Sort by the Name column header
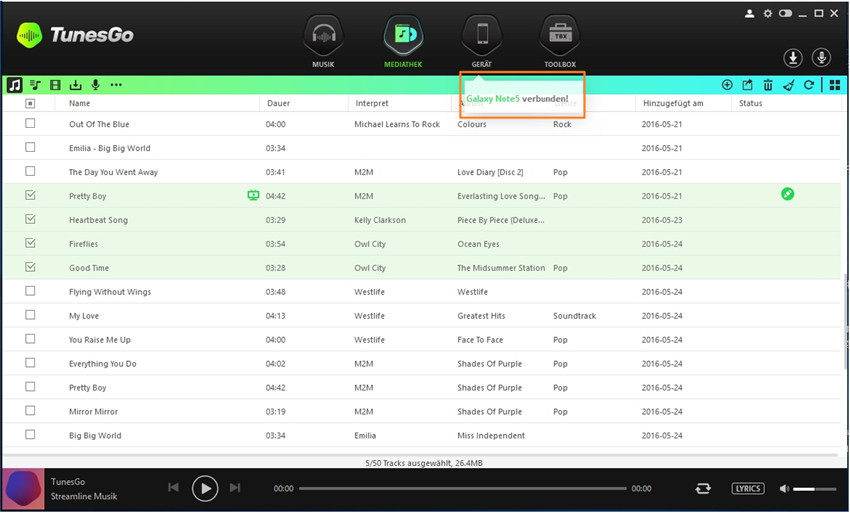 pos(80,103)
